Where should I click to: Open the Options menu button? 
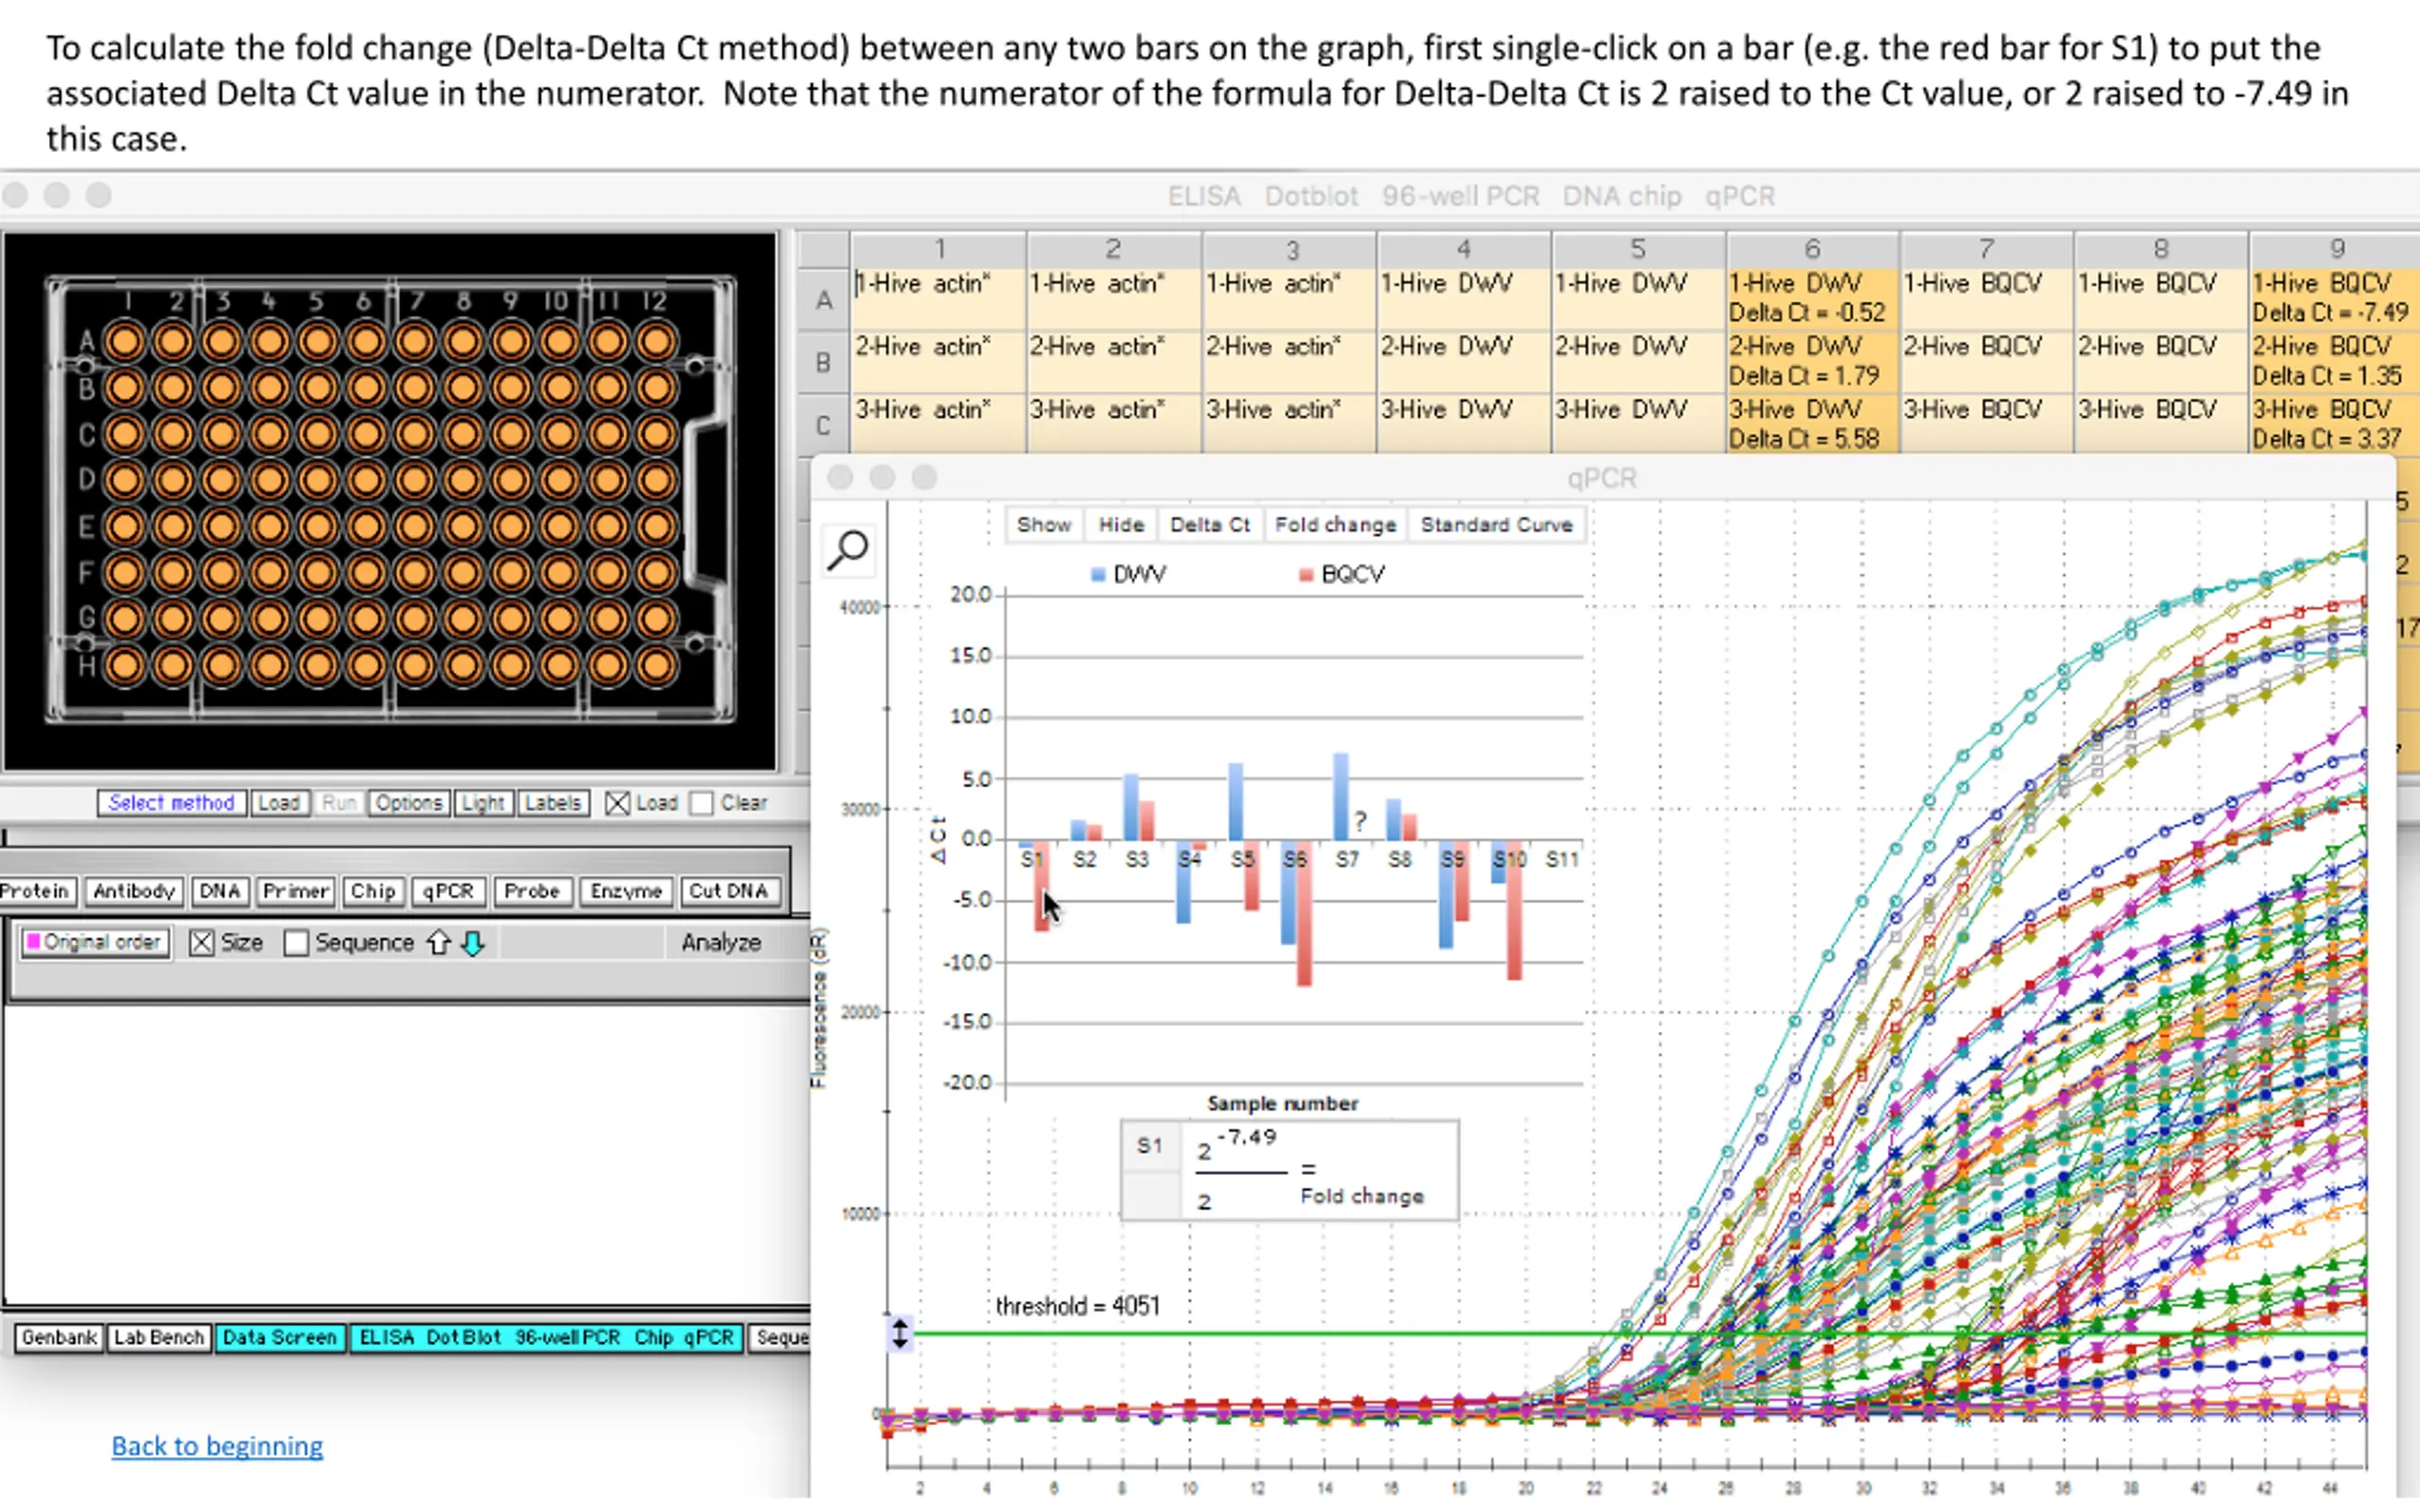click(x=408, y=803)
